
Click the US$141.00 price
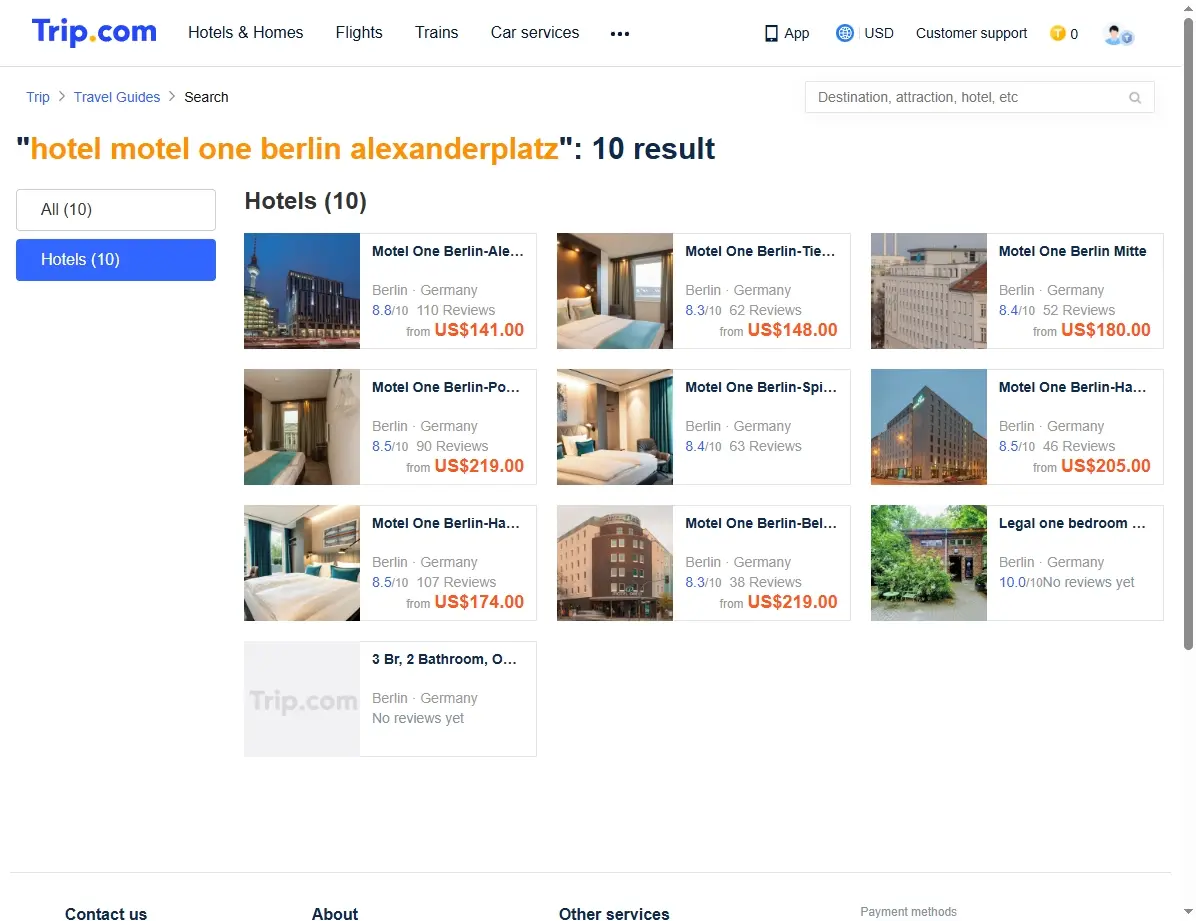click(479, 330)
